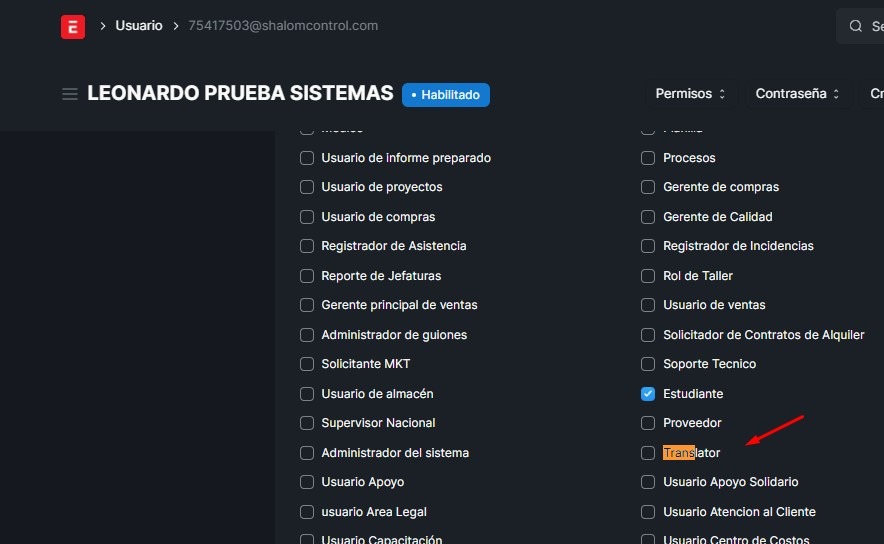Click the user email breadcrumb
884x544 pixels.
[x=283, y=26]
